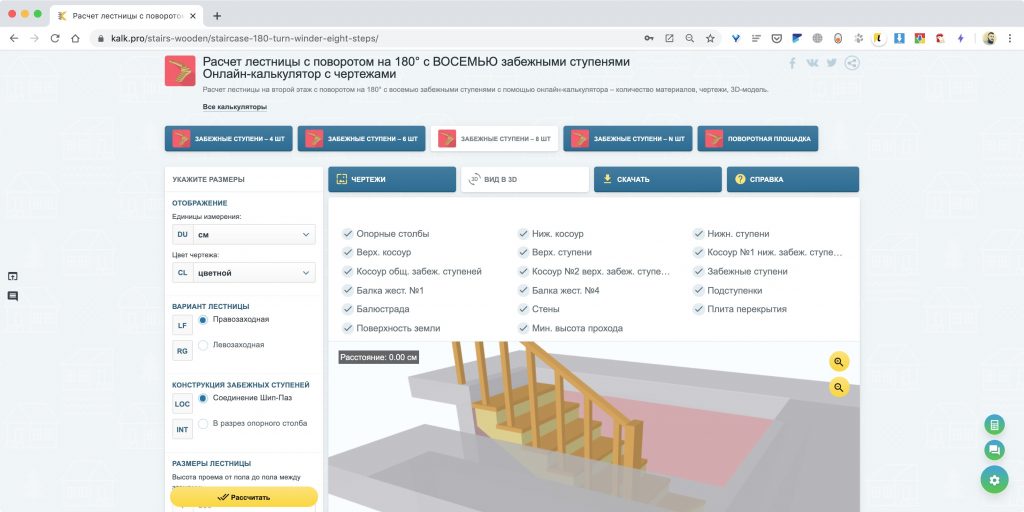Bookmark this page with star icon
This screenshot has height=512, width=1024.
coord(710,39)
